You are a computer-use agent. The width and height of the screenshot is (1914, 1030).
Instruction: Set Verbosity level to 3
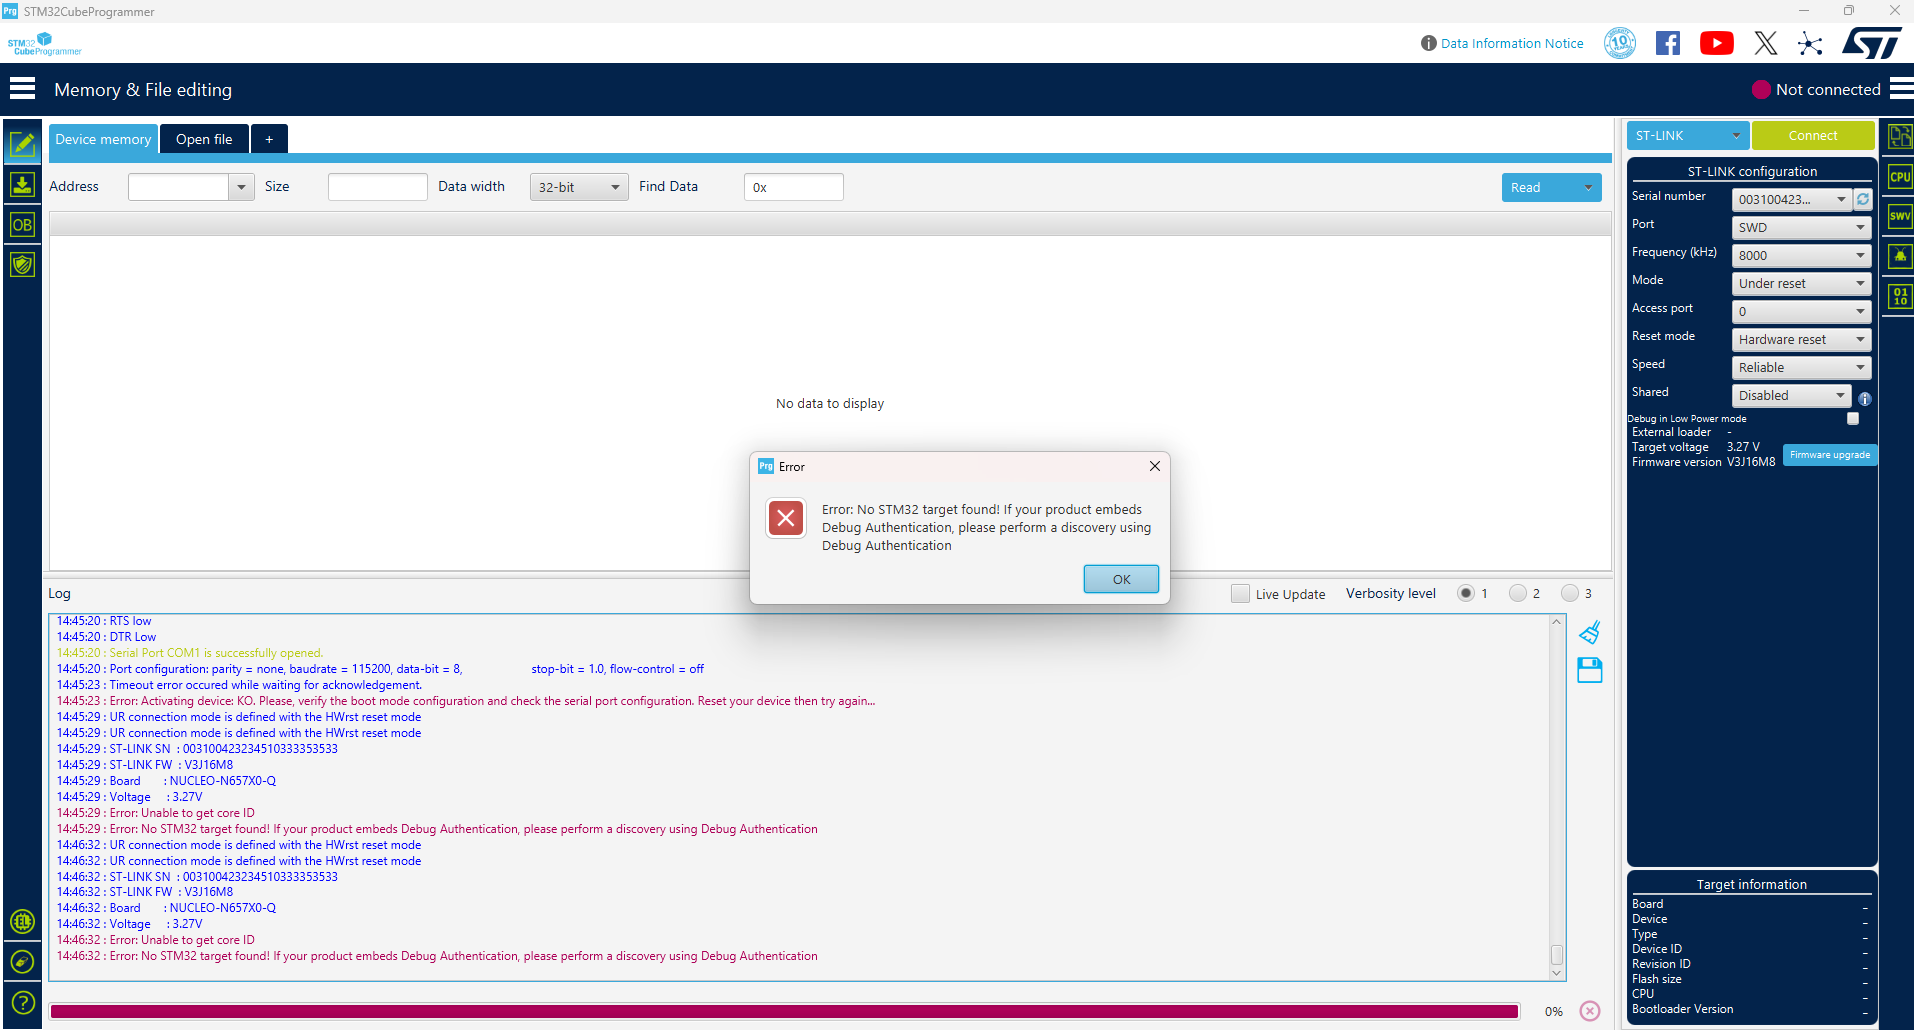pos(1569,593)
